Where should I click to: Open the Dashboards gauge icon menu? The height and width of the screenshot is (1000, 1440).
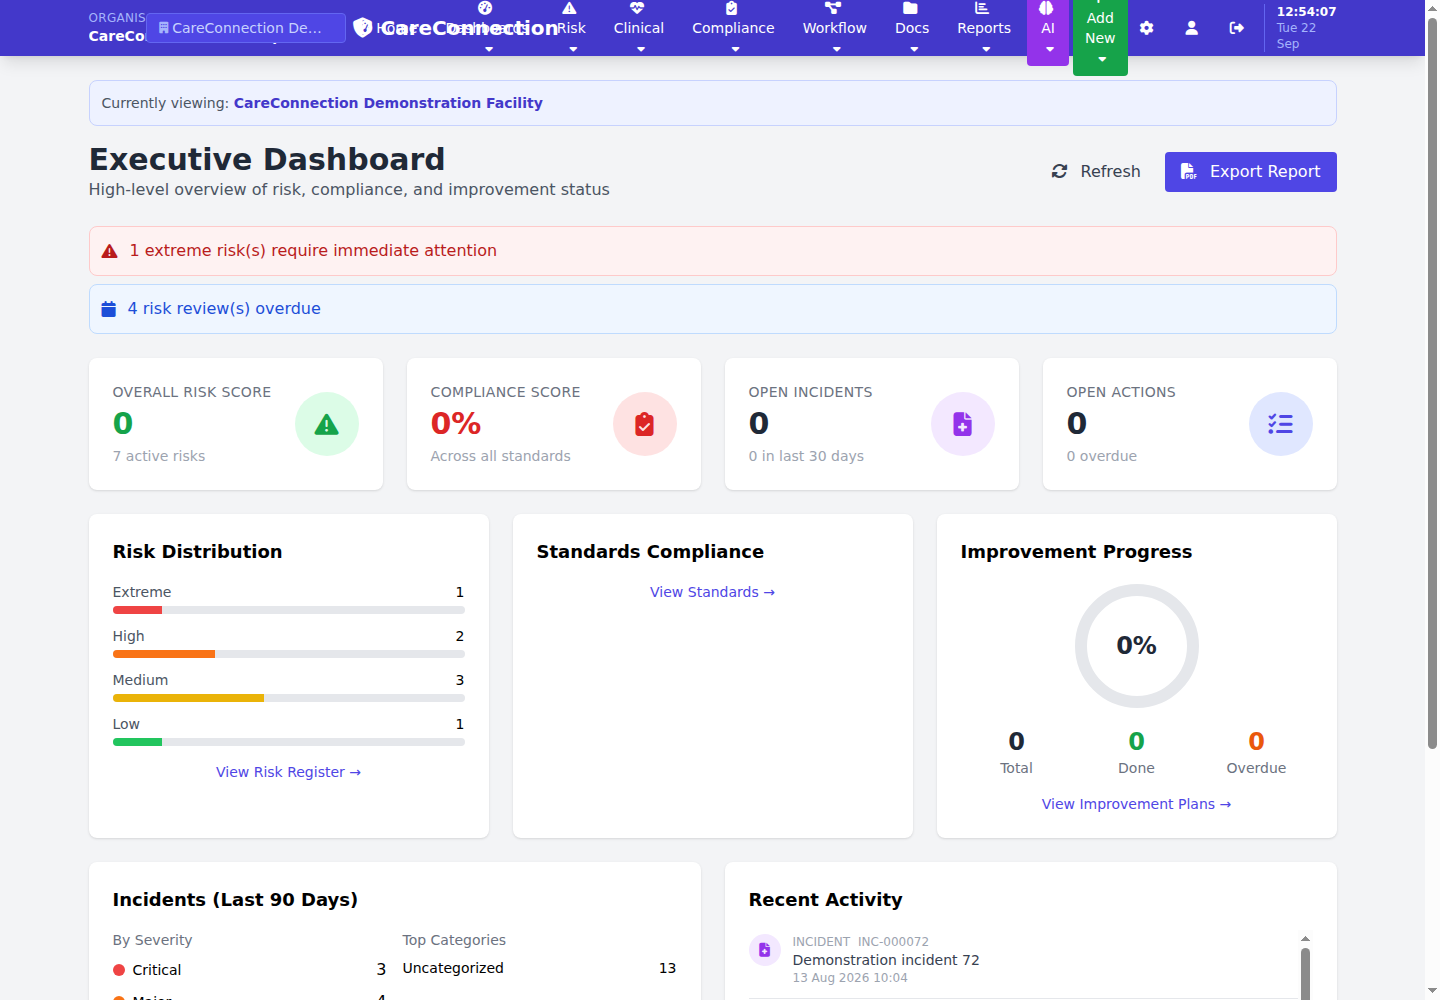tap(485, 8)
